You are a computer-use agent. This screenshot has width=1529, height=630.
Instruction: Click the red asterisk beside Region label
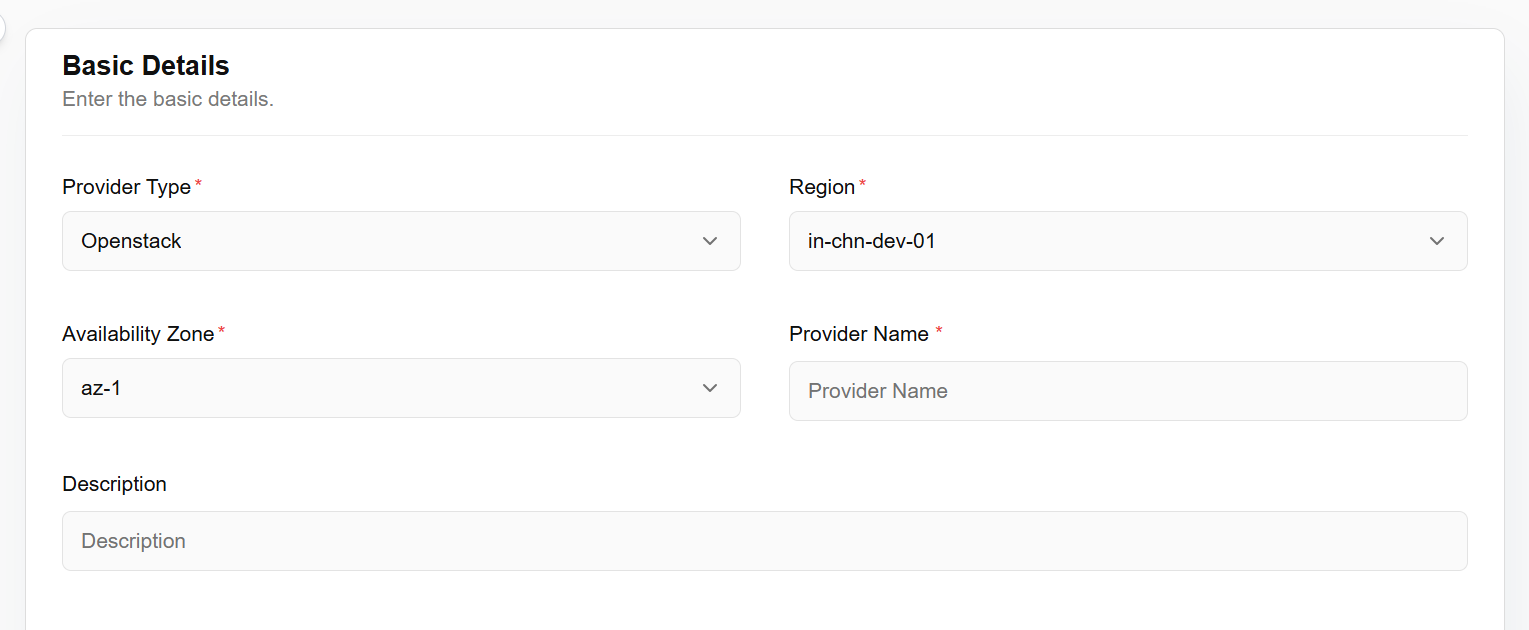(x=863, y=184)
